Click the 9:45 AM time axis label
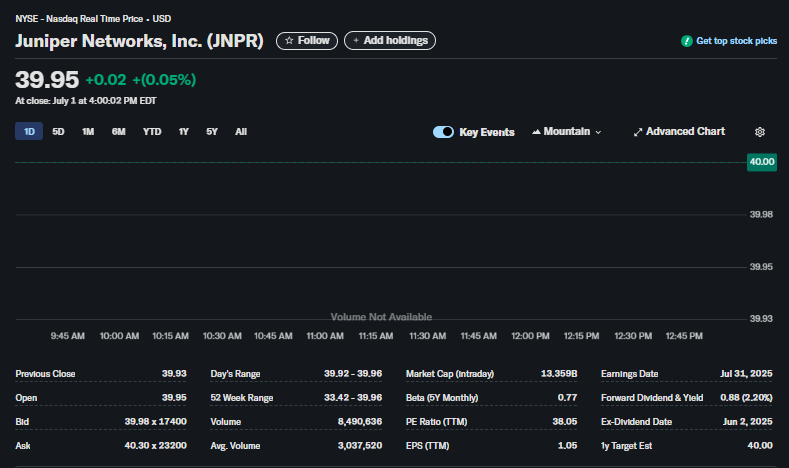 click(x=67, y=336)
